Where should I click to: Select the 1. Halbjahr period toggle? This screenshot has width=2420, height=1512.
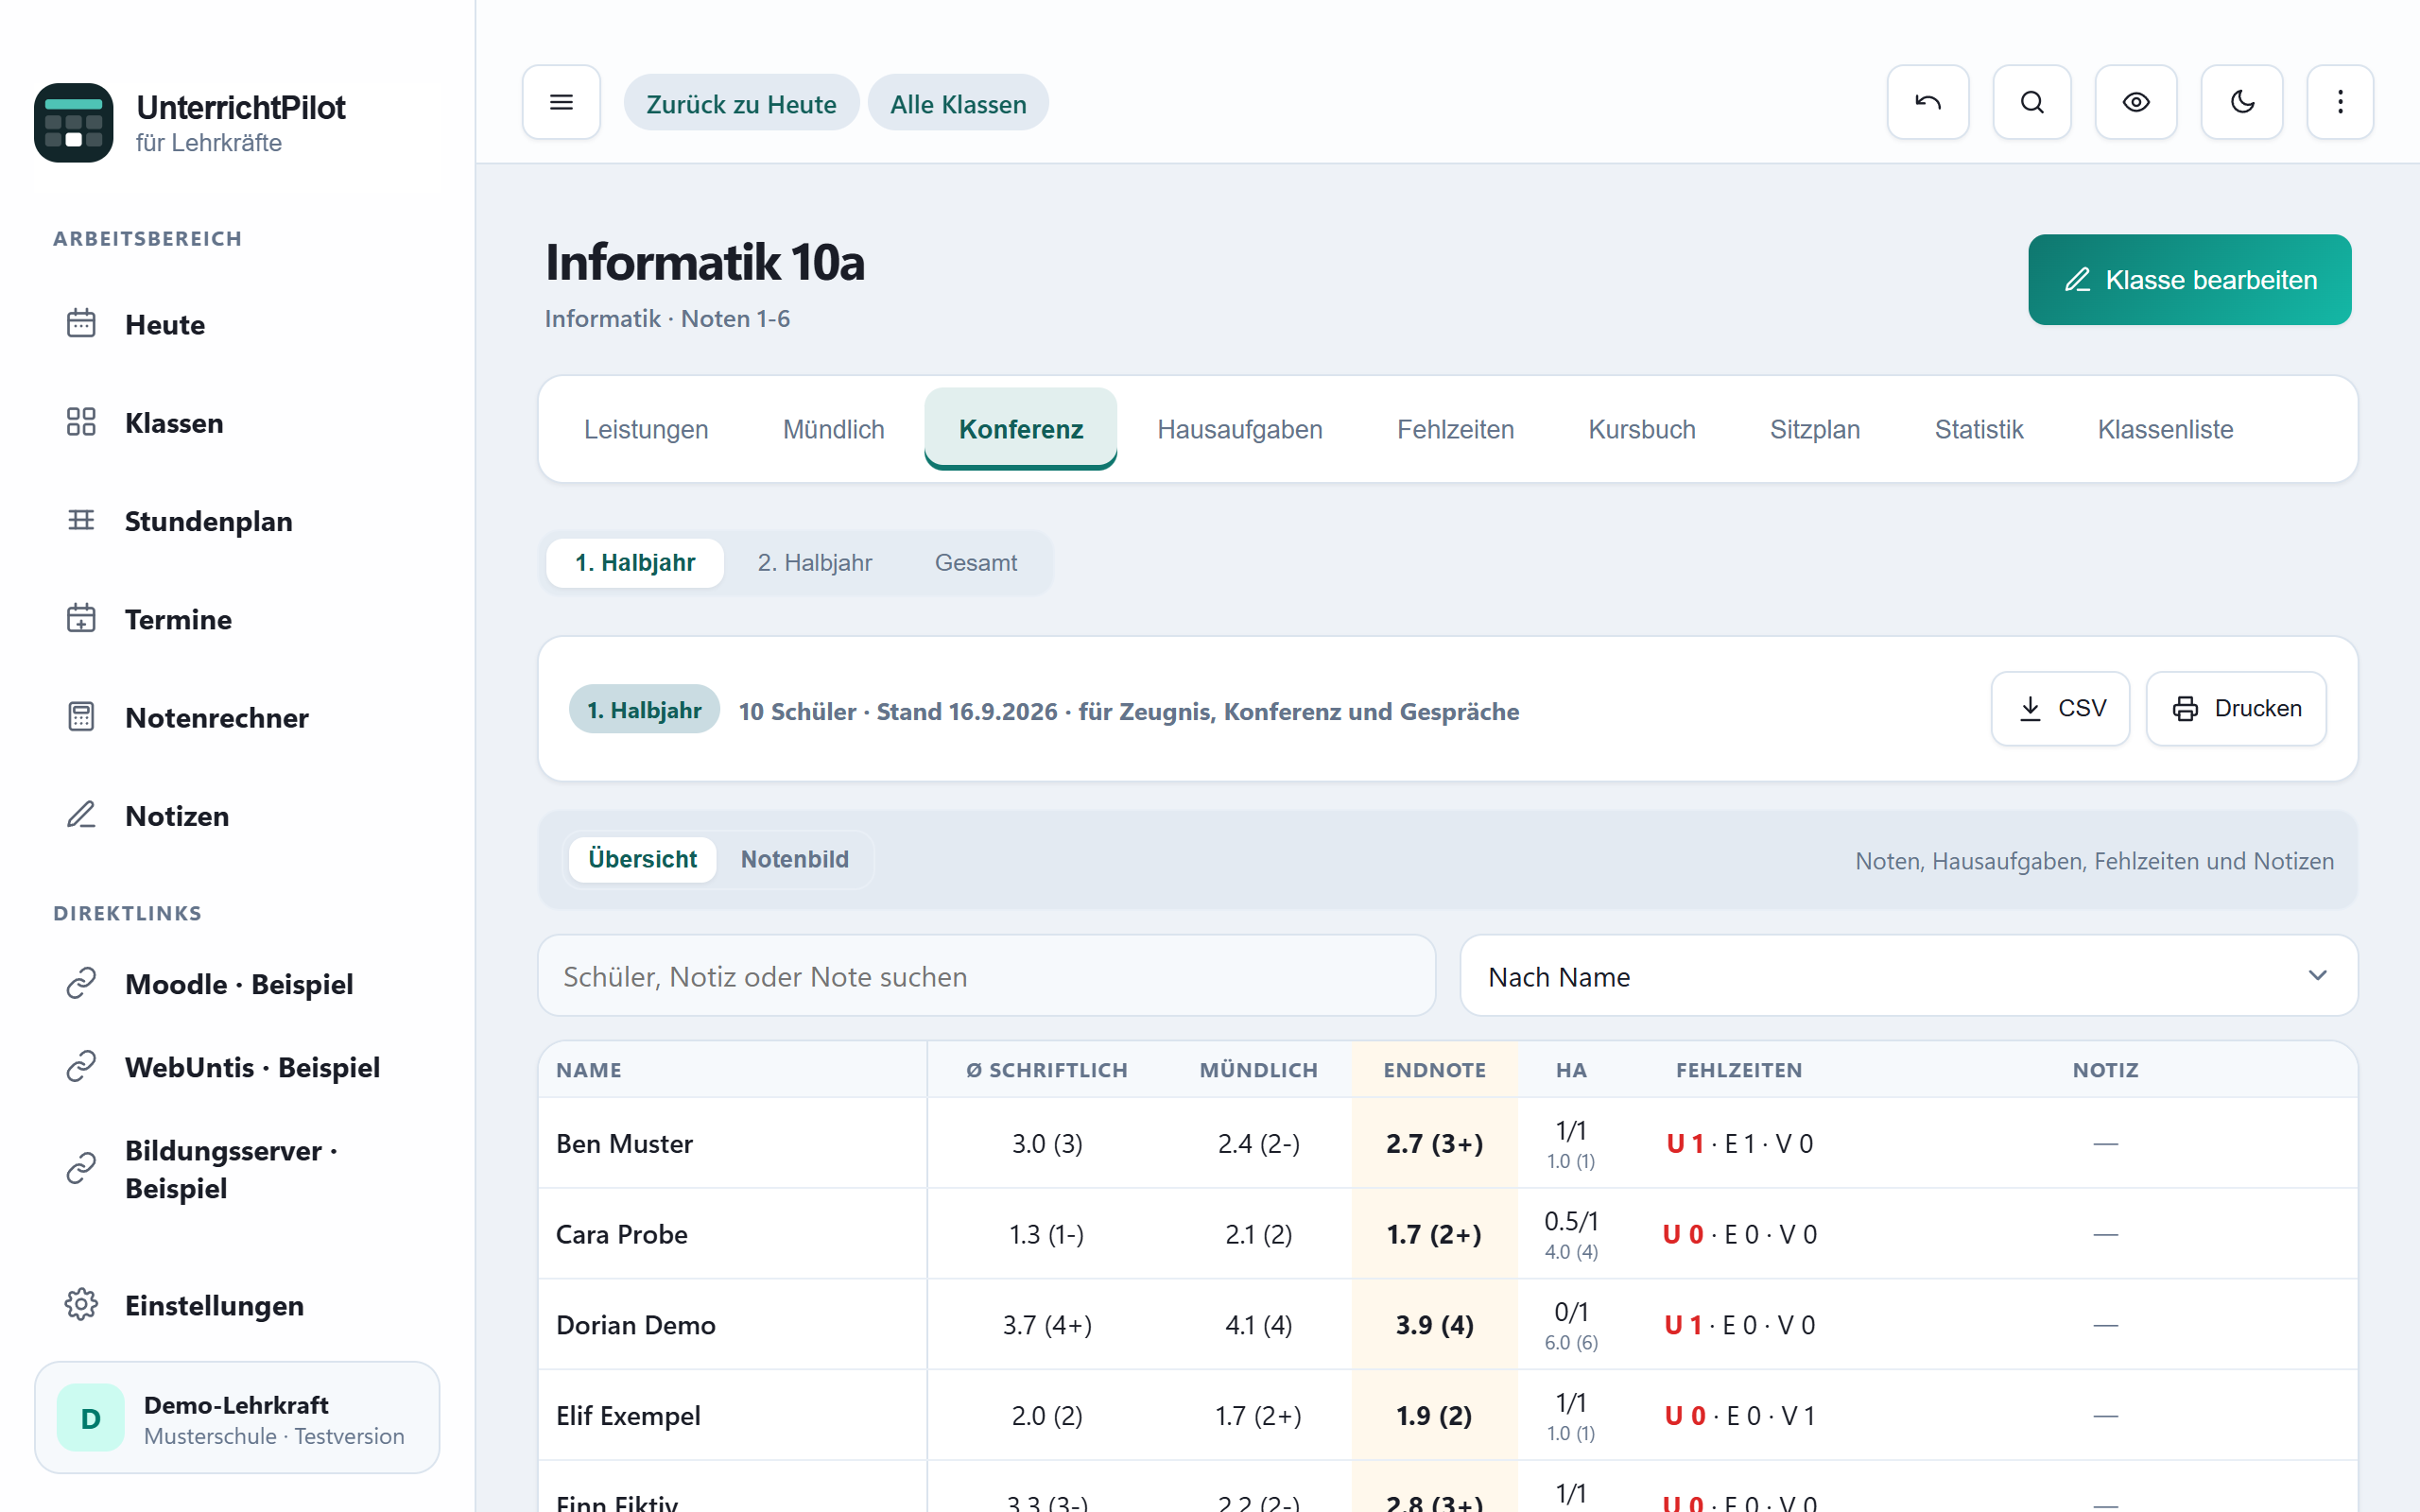[x=635, y=563]
